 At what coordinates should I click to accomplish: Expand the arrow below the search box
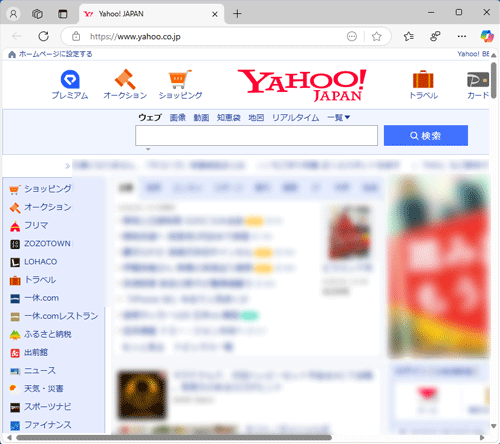point(148,149)
